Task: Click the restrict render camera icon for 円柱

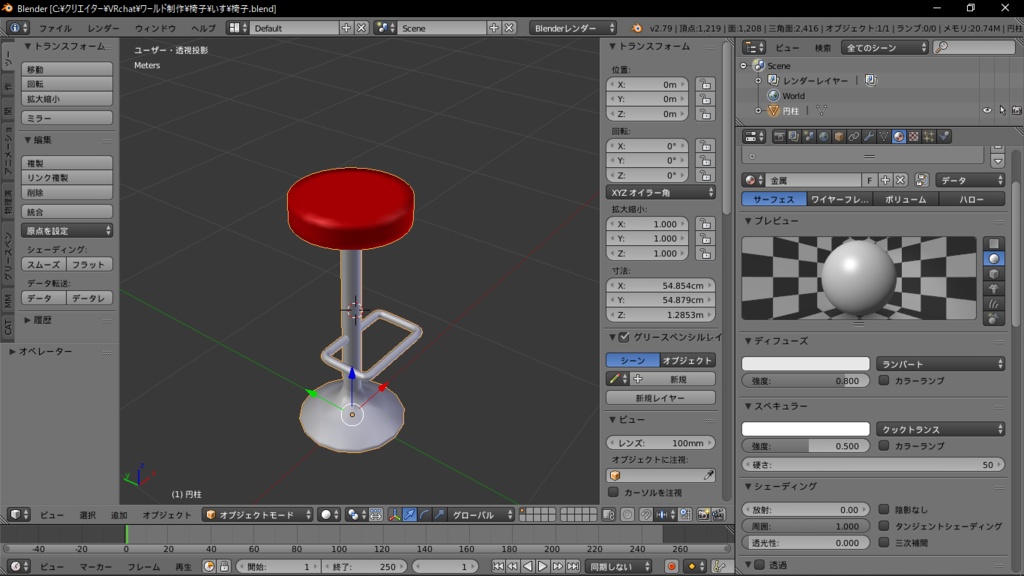Action: point(1016,110)
